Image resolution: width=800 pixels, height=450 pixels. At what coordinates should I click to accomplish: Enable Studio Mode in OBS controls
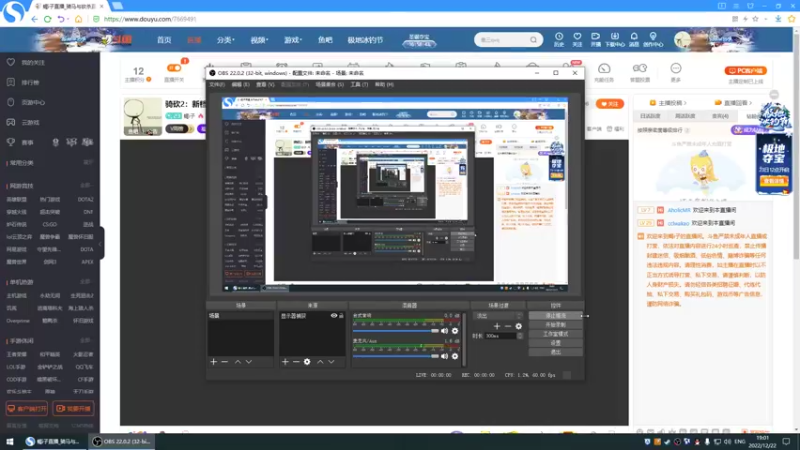[555, 334]
